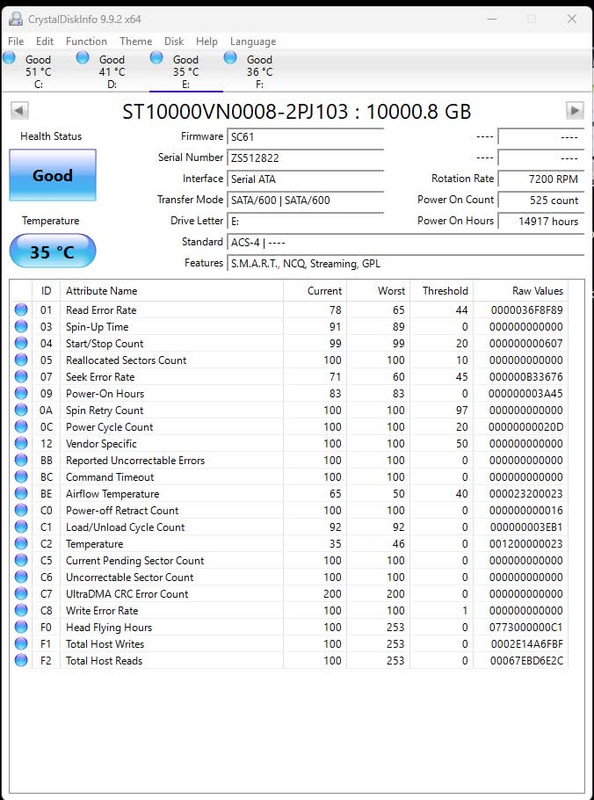Click status icon for Seek Error Rate
Screen dimensions: 594x800
(21, 377)
